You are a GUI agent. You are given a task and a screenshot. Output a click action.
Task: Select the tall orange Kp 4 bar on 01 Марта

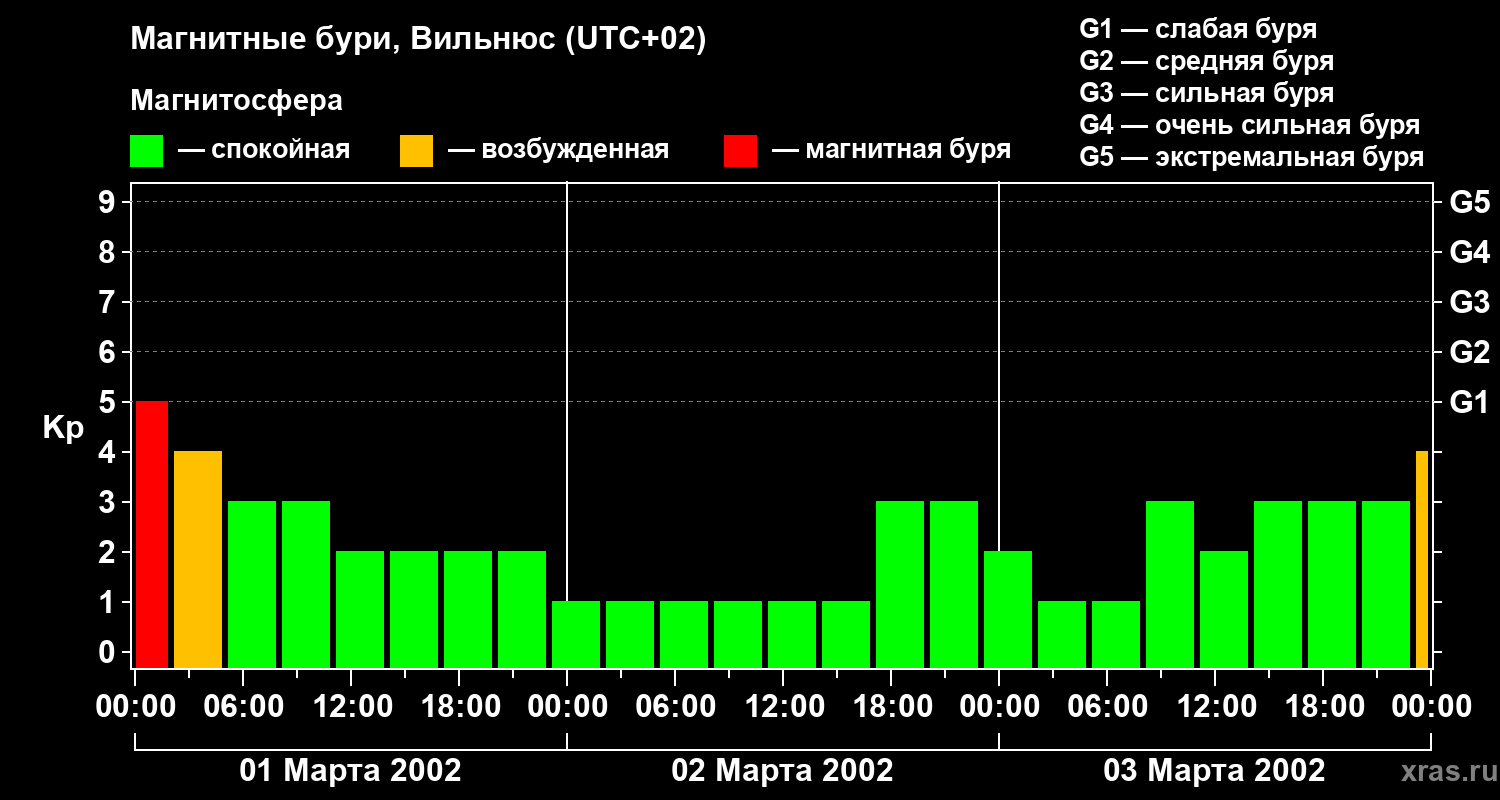198,559
